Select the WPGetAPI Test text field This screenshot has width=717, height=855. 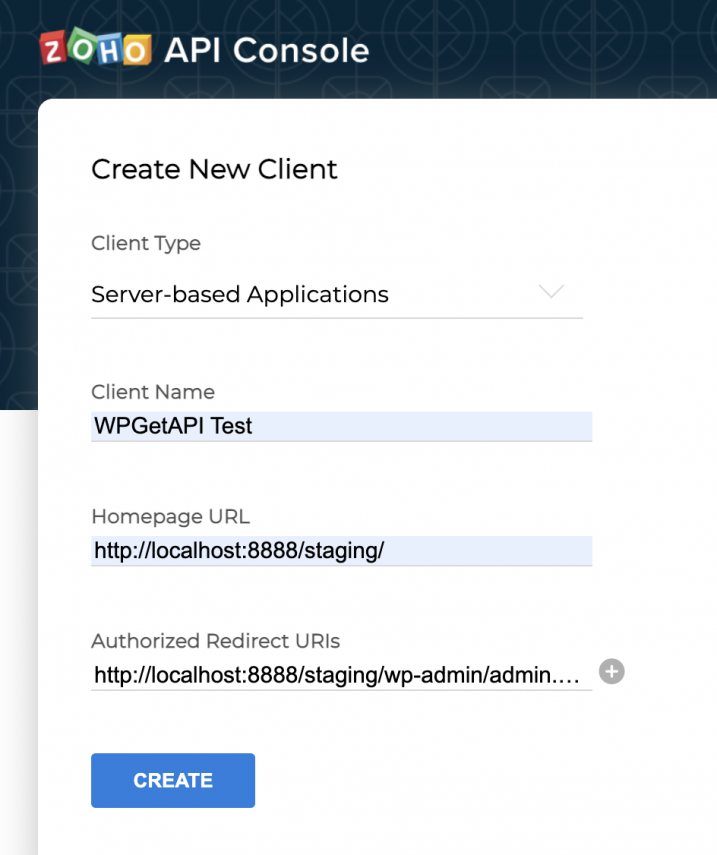click(340, 425)
